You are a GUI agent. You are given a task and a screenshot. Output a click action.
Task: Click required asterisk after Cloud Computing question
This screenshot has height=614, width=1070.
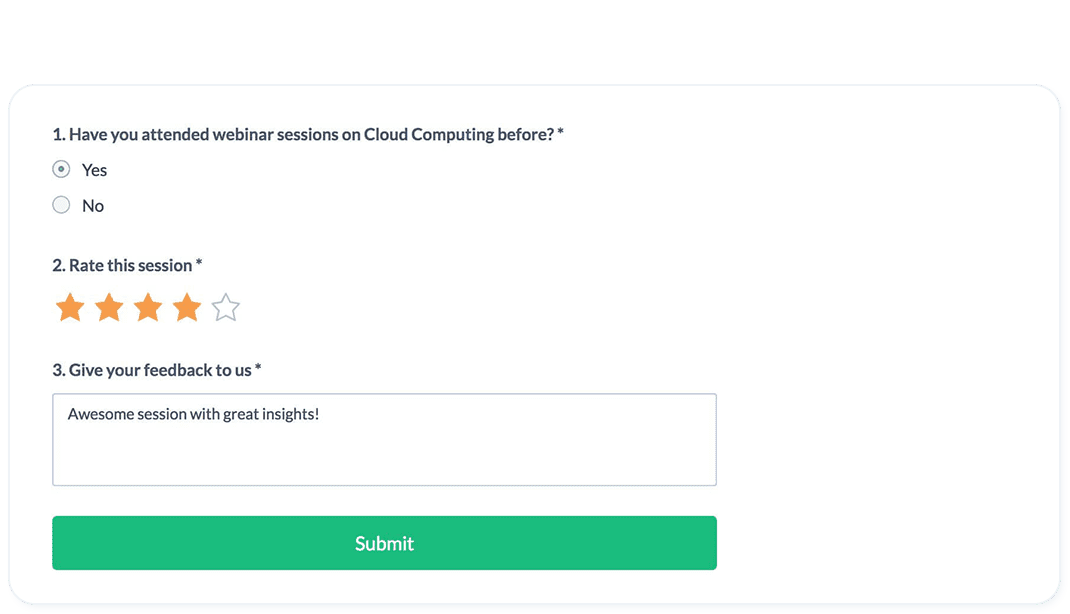pyautogui.click(x=560, y=132)
